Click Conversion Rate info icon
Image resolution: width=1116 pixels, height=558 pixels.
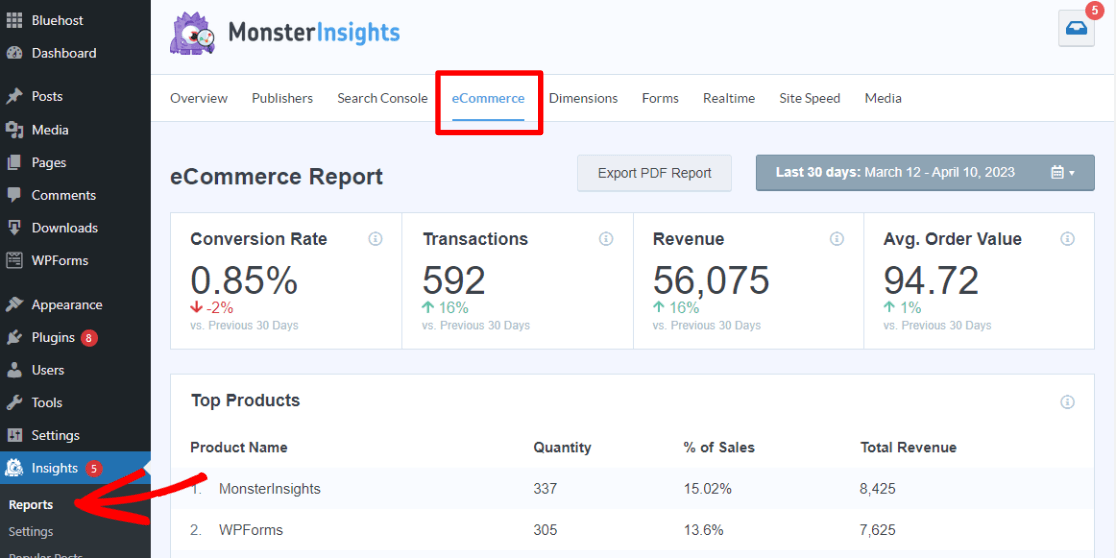pyautogui.click(x=375, y=239)
